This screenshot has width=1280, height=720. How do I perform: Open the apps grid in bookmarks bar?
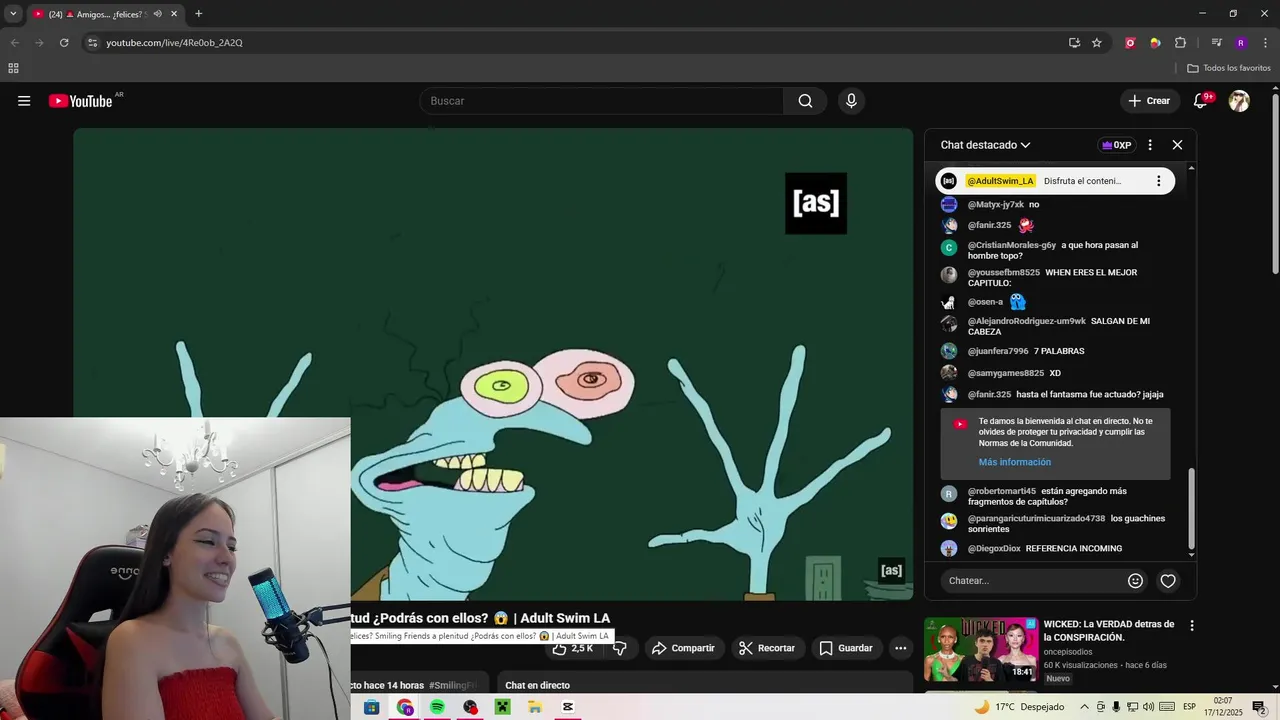pos(13,68)
